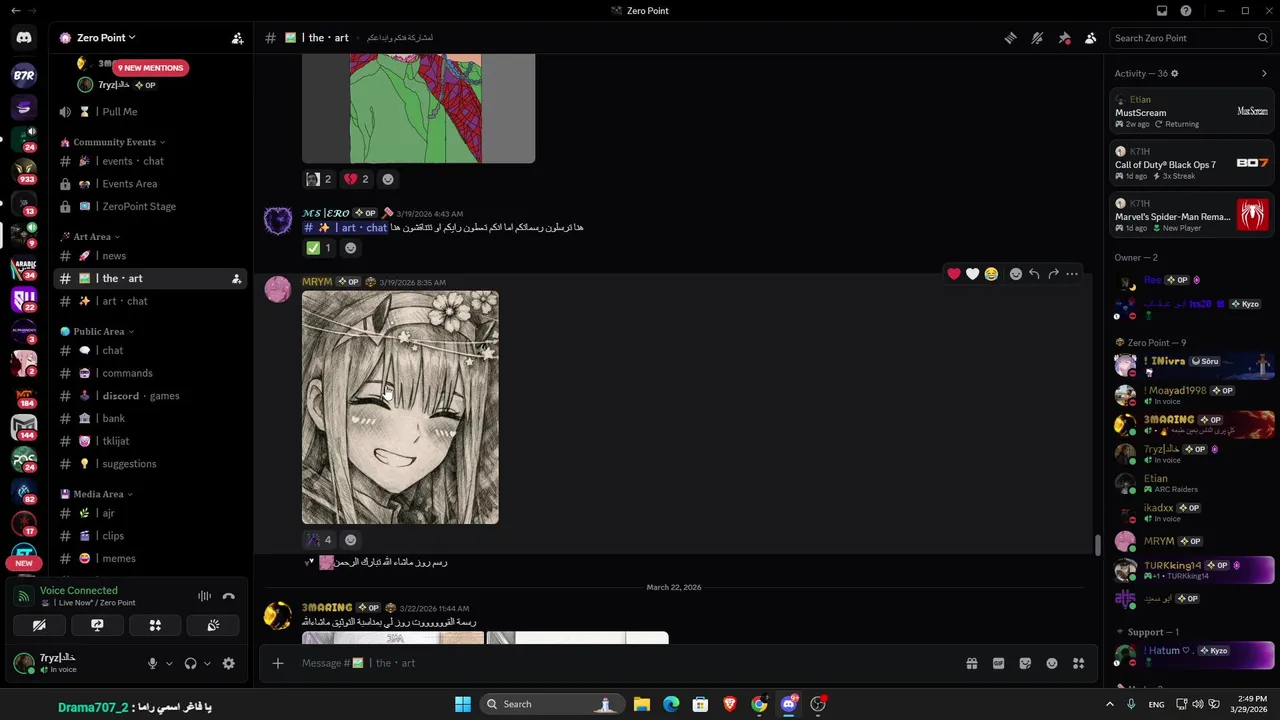The height and width of the screenshot is (720, 1280).
Task: Open MRYM's anime sketch image
Action: [x=400, y=407]
